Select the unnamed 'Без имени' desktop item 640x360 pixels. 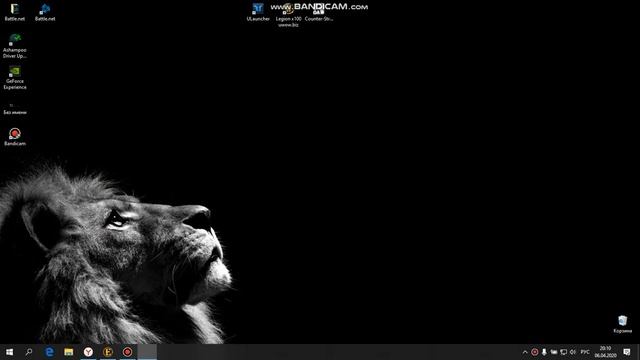15,109
